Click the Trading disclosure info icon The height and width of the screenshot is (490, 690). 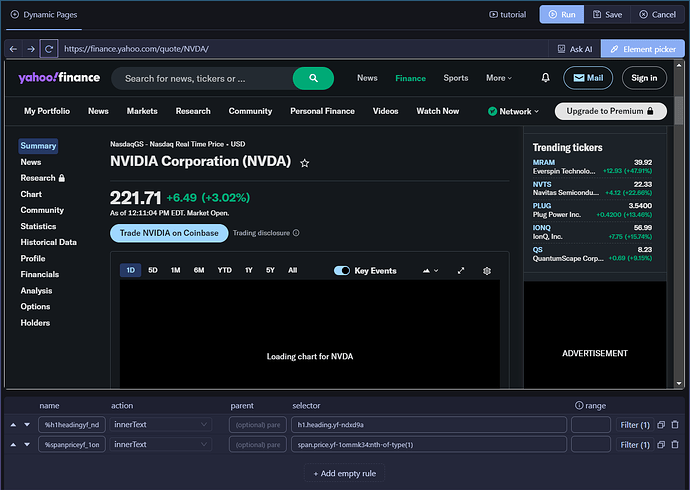(296, 233)
